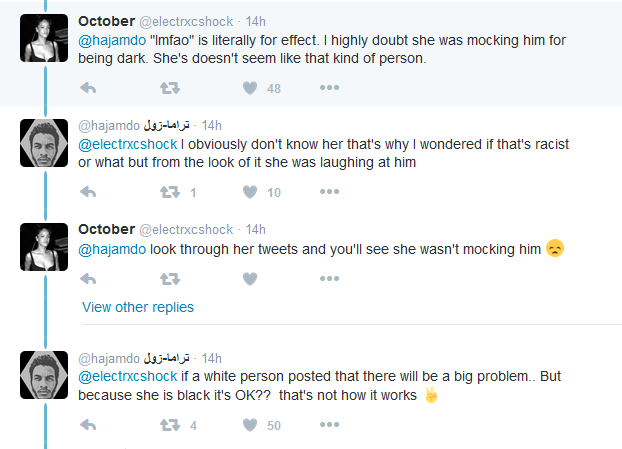Reply to hajamdo's "I obviously don't know her" tweet
The height and width of the screenshot is (449, 622).
tap(88, 192)
